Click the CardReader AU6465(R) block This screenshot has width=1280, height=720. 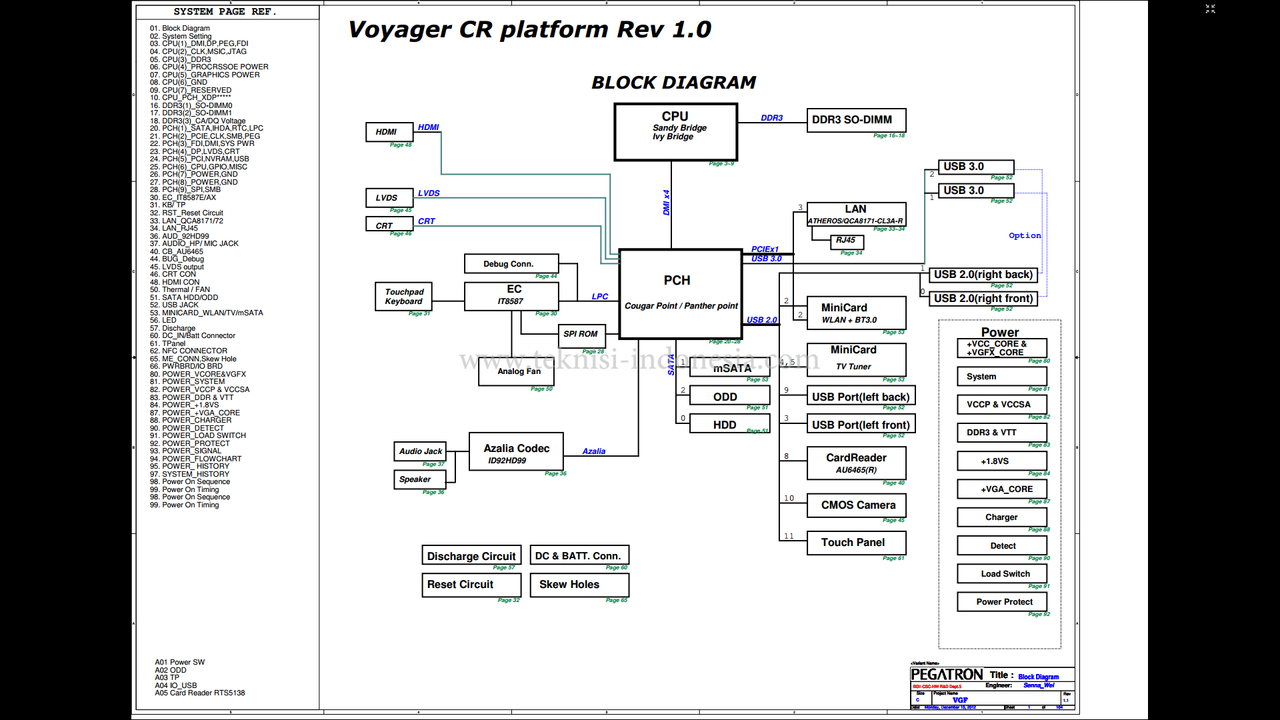[856, 463]
